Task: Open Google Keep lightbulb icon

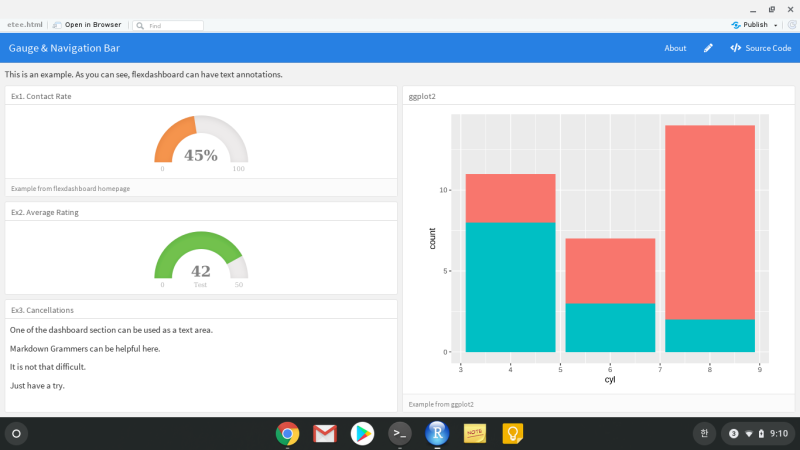Action: [x=512, y=434]
